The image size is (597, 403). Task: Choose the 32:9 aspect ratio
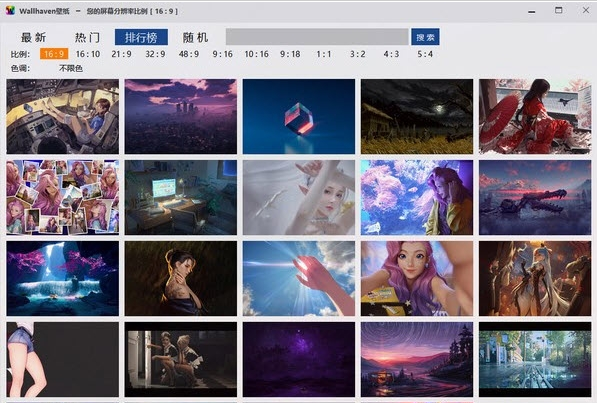pyautogui.click(x=155, y=54)
